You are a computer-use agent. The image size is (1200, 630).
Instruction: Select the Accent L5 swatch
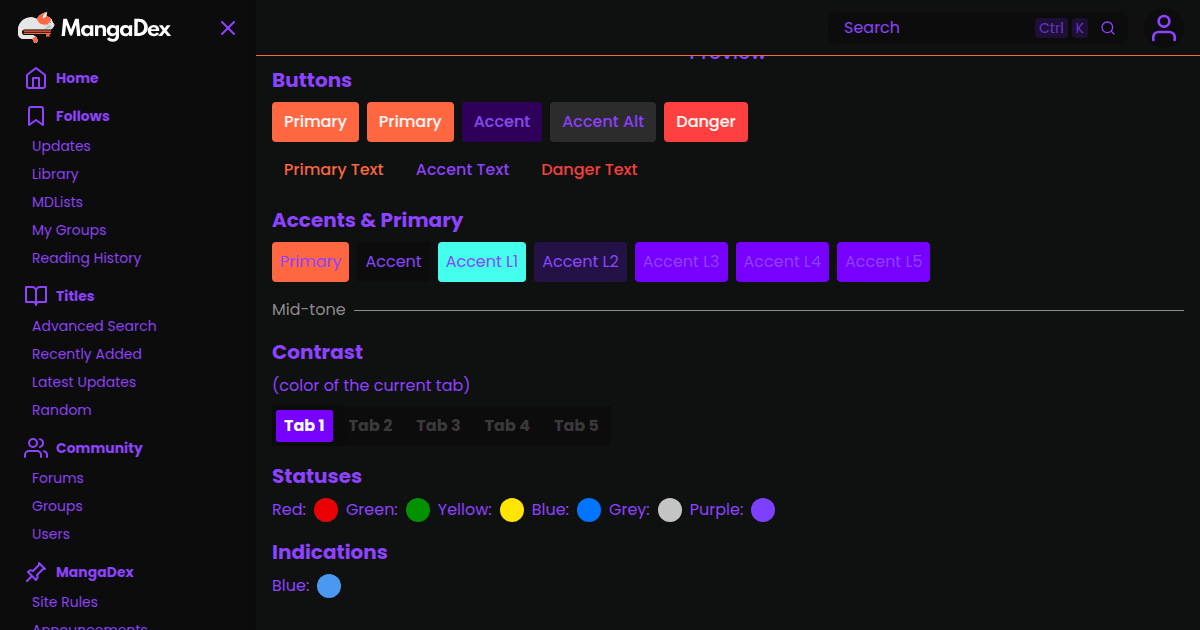pyautogui.click(x=884, y=262)
